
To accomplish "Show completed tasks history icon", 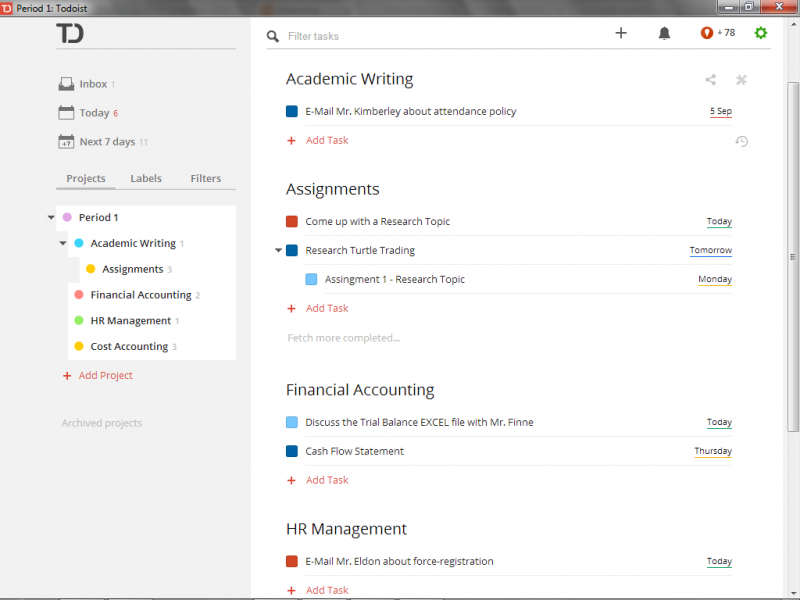I will (x=742, y=141).
